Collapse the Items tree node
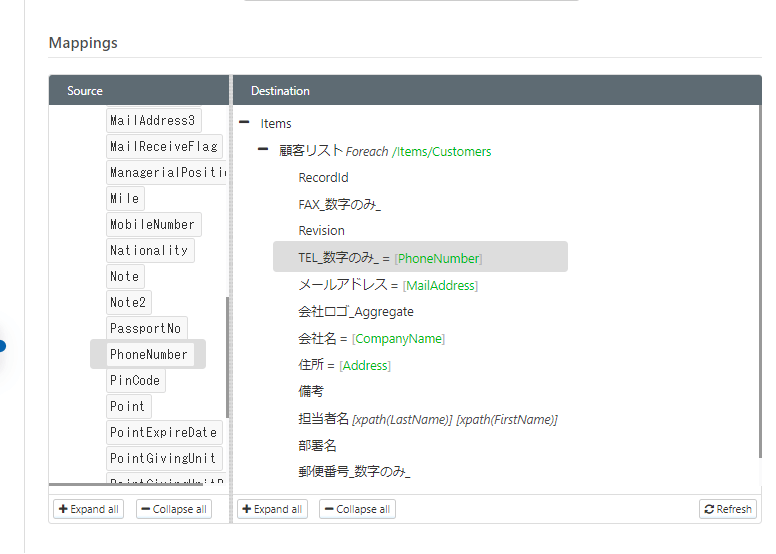 tap(244, 123)
